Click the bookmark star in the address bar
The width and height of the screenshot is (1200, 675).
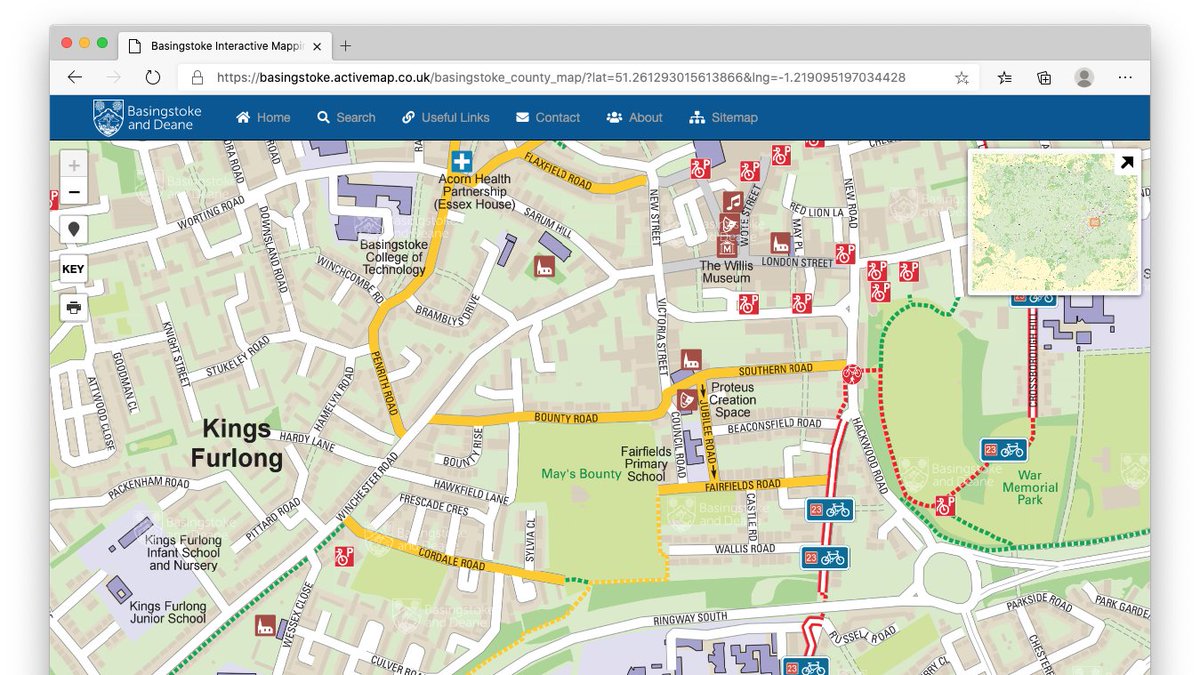tap(960, 77)
